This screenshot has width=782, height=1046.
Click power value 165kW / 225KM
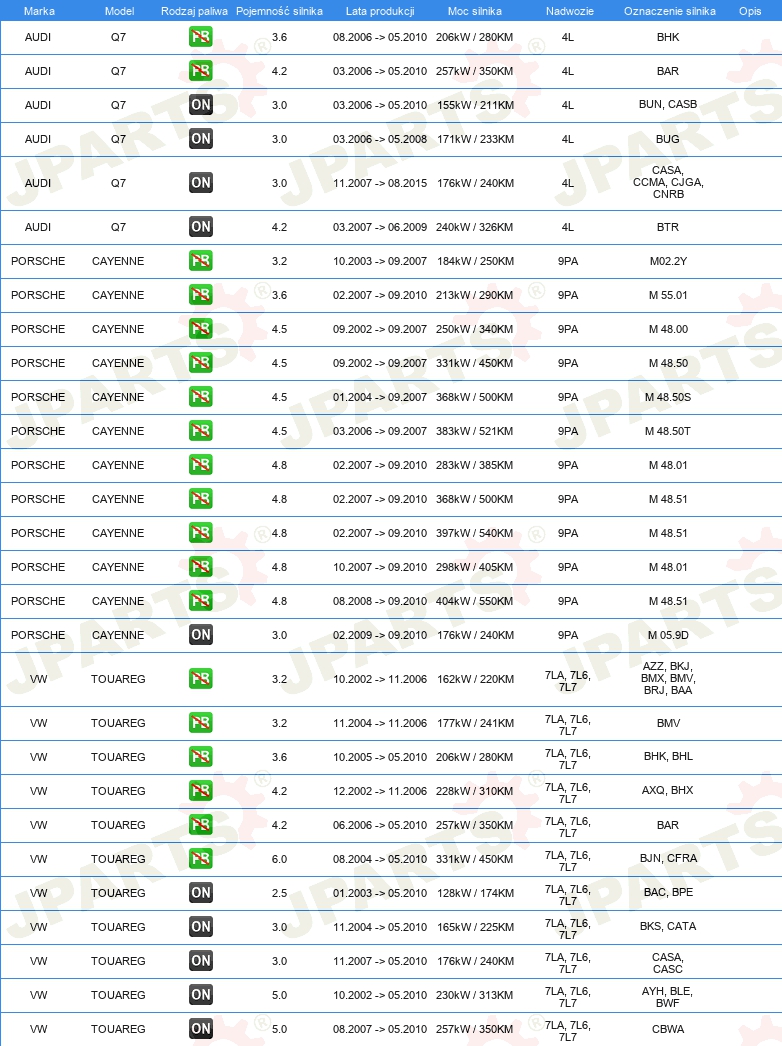pos(475,928)
